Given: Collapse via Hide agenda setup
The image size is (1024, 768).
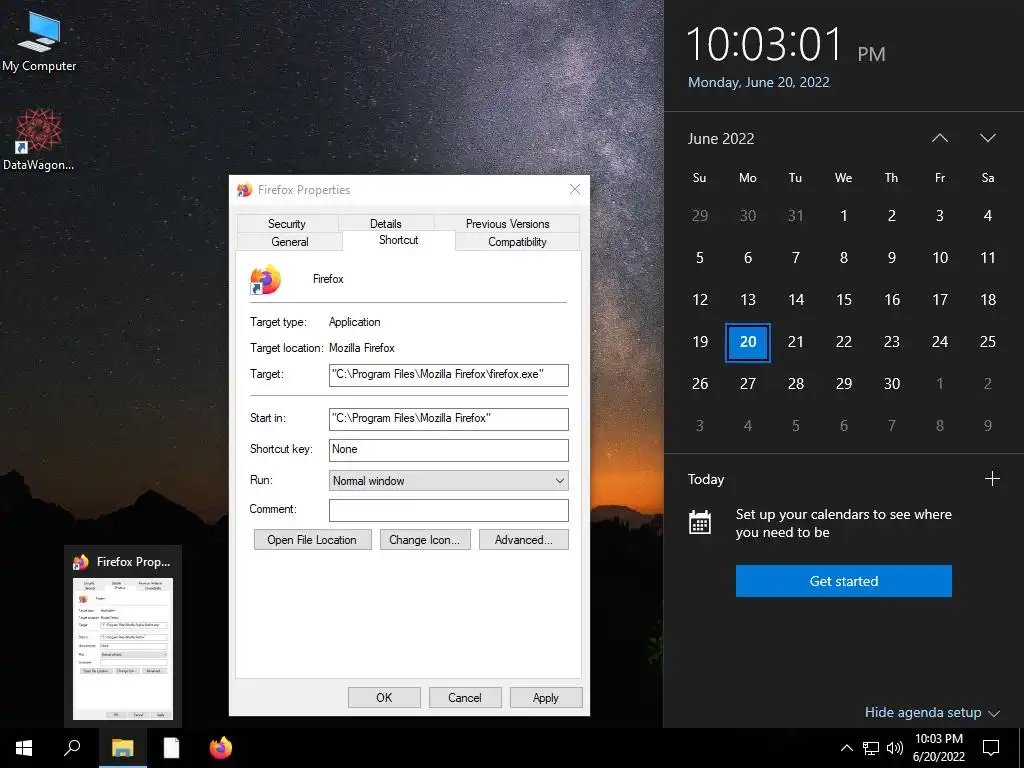Looking at the screenshot, I should [932, 712].
